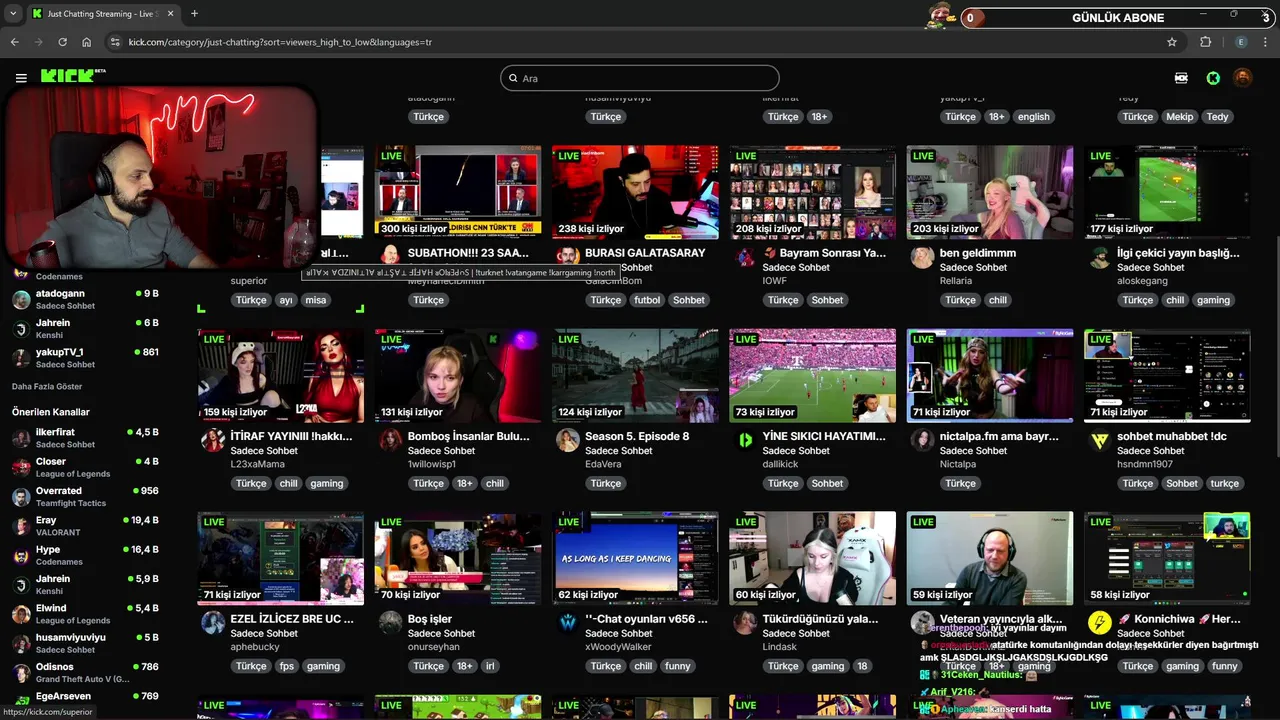Open the ben geldimmm stream thumbnail
The height and width of the screenshot is (720, 1280).
tap(990, 191)
